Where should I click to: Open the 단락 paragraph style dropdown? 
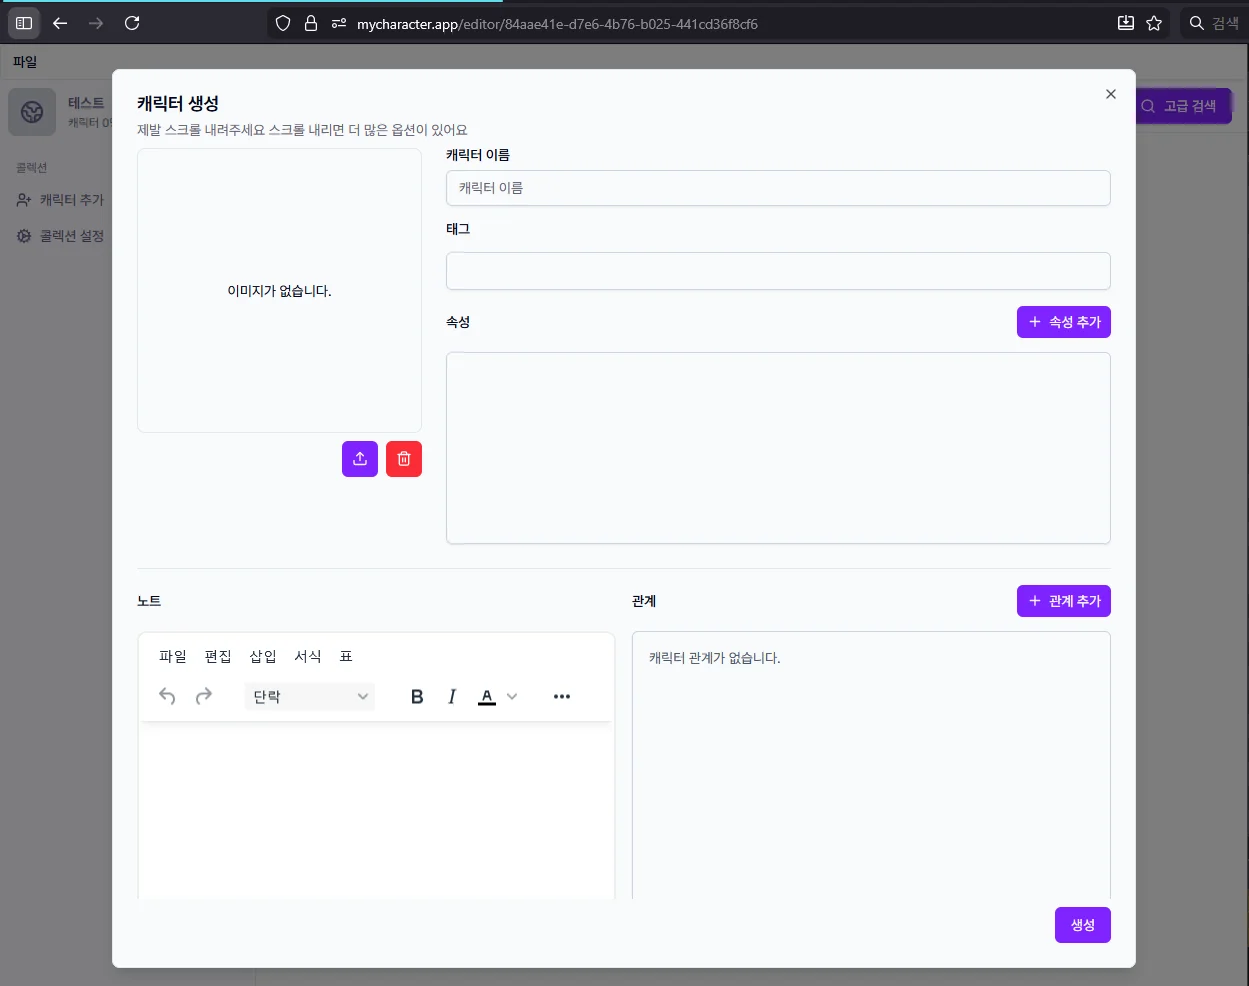pos(310,697)
